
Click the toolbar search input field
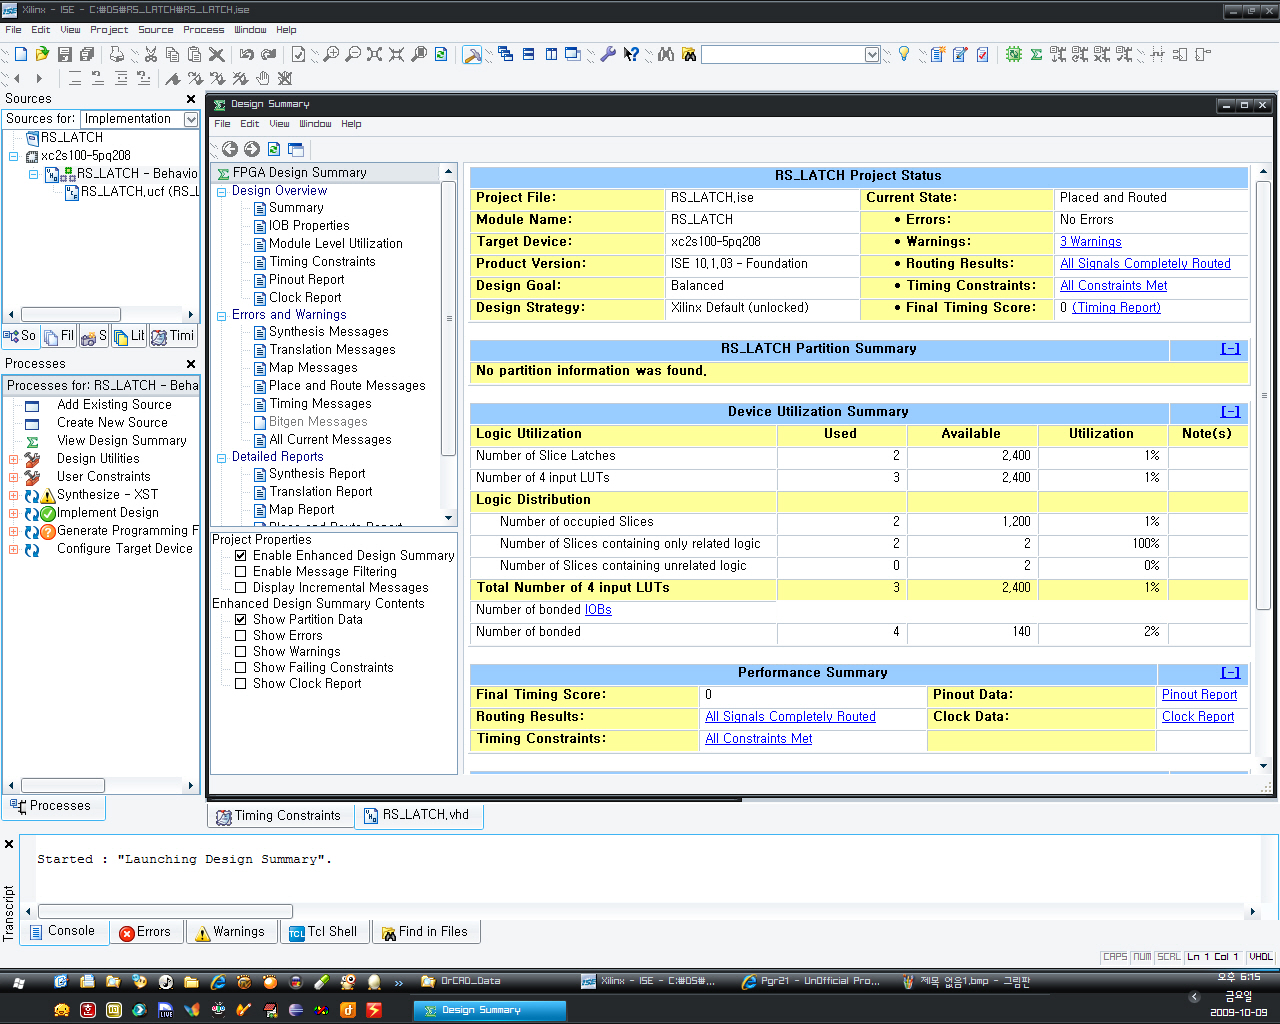783,54
